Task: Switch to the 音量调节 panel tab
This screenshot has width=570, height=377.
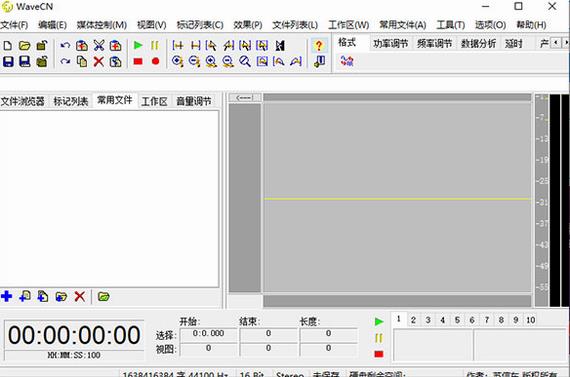Action: tap(194, 101)
